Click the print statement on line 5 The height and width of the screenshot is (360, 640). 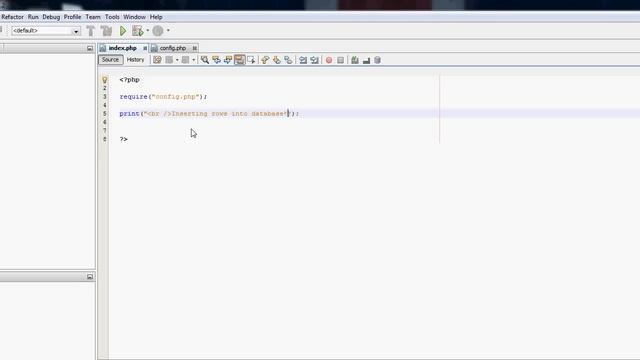(209, 113)
